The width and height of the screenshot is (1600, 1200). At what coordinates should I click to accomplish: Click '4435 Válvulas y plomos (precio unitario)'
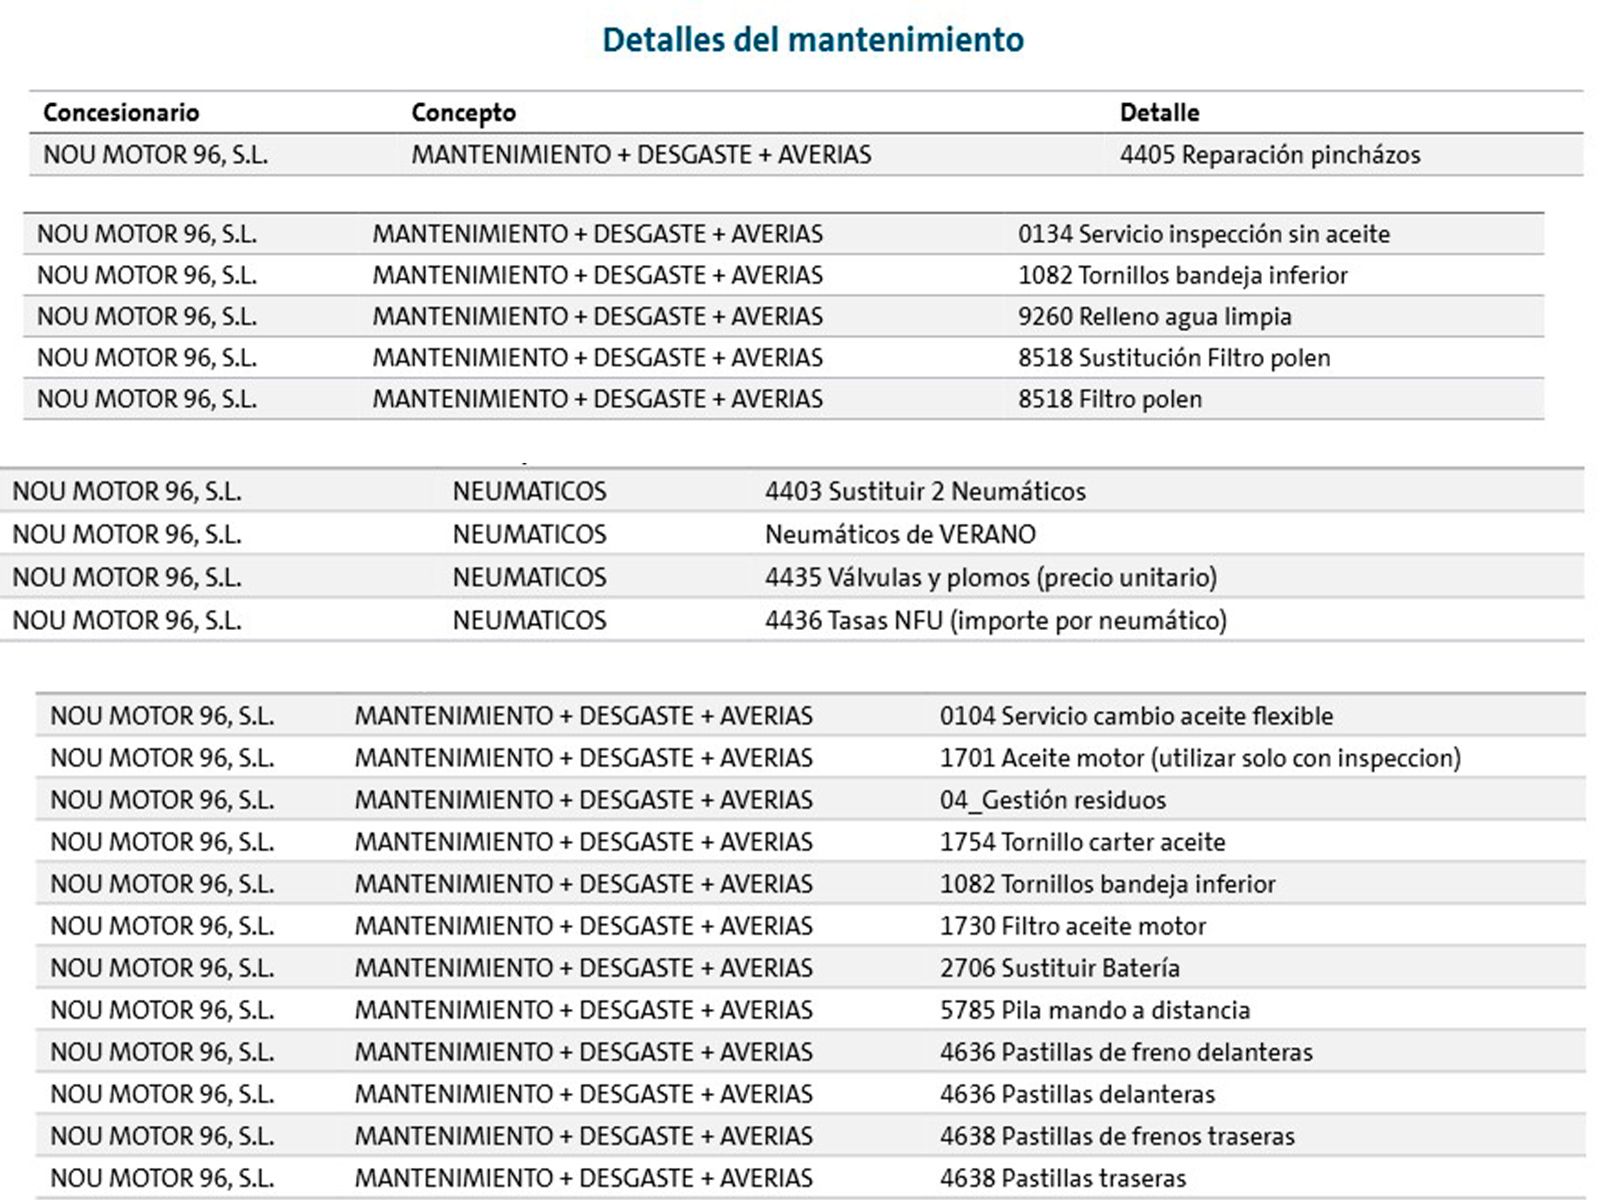[991, 577]
